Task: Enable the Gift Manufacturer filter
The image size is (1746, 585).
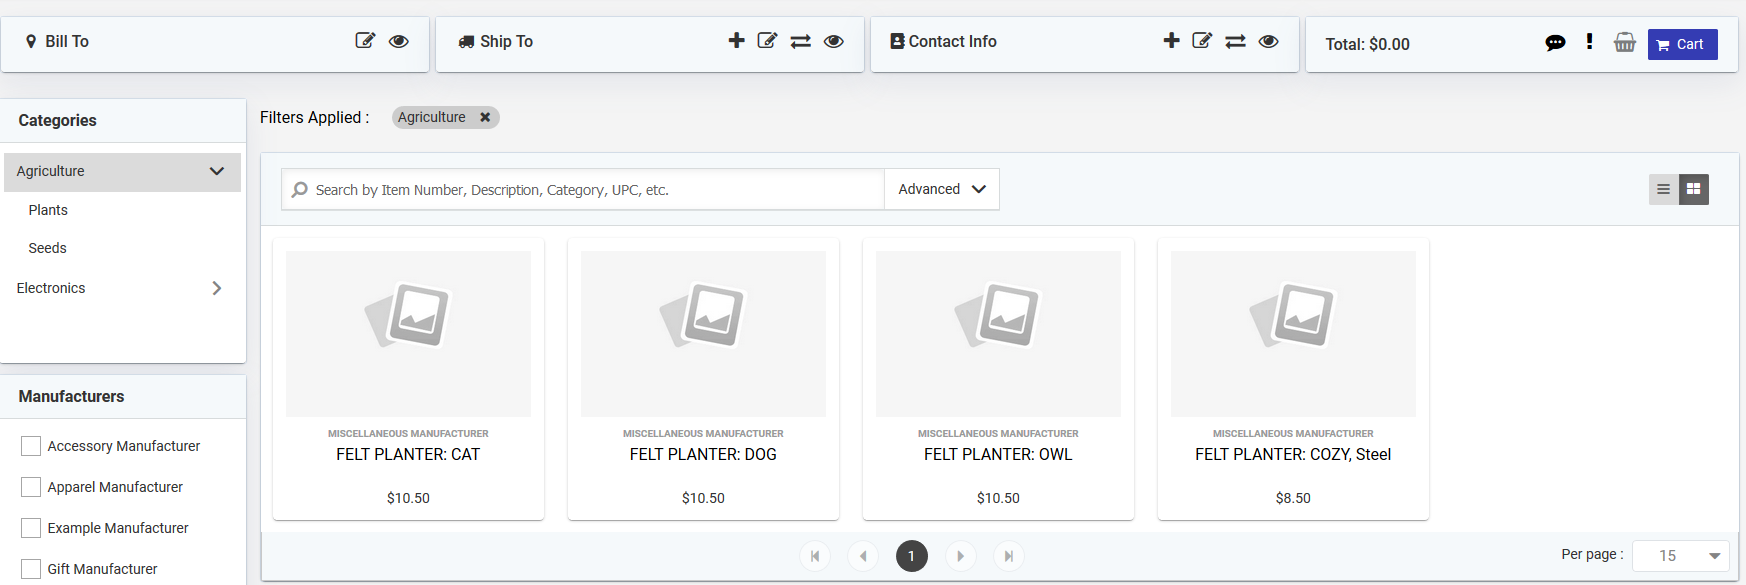Action: [x=31, y=569]
